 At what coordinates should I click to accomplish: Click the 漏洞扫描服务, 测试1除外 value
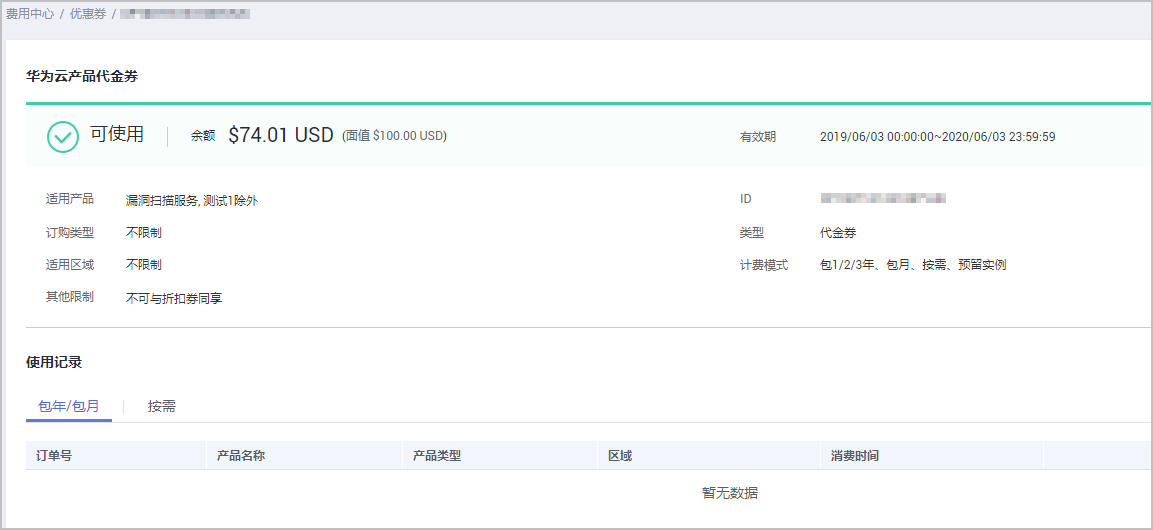pyautogui.click(x=192, y=200)
